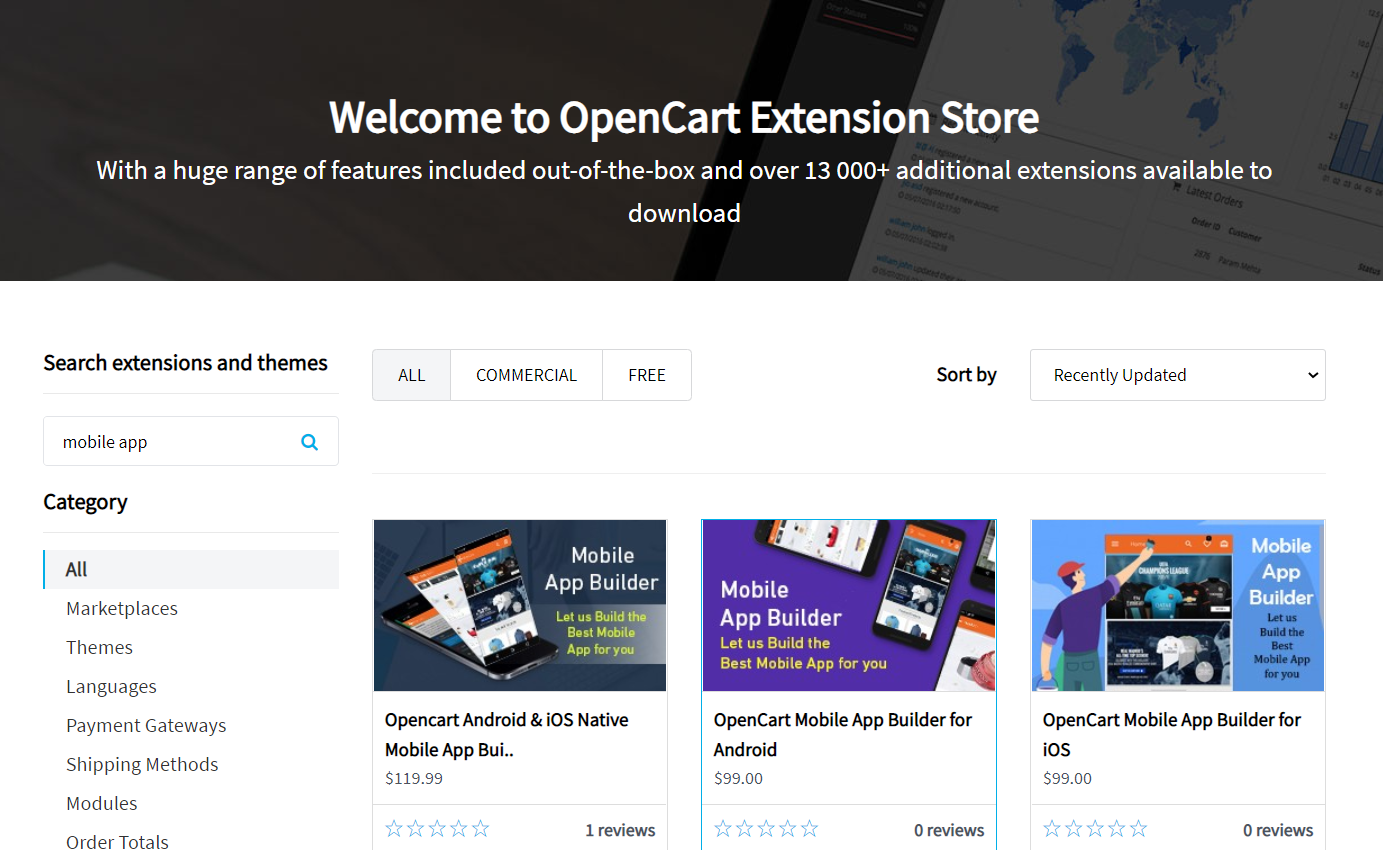Click a star rating under Mobile App Builder for iOS
The image size is (1383, 850).
pos(1094,828)
